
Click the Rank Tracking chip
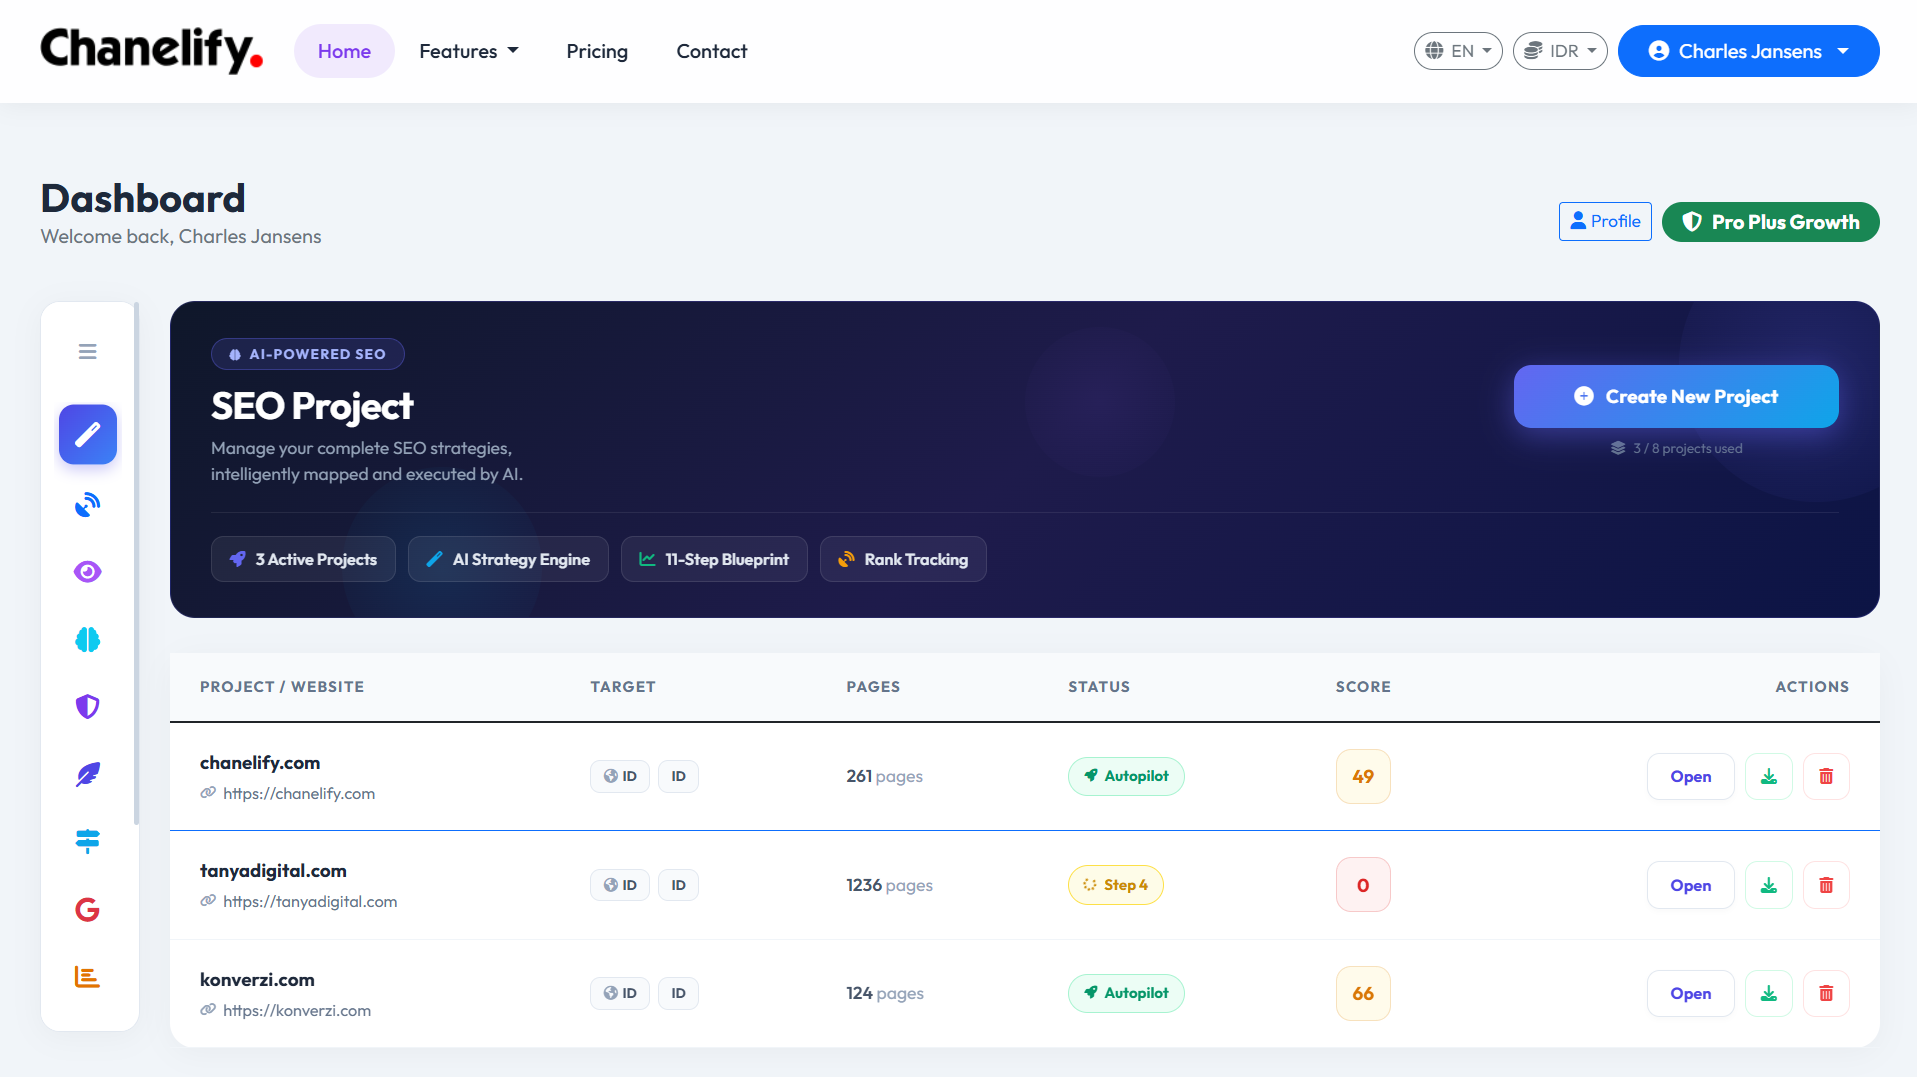[903, 560]
